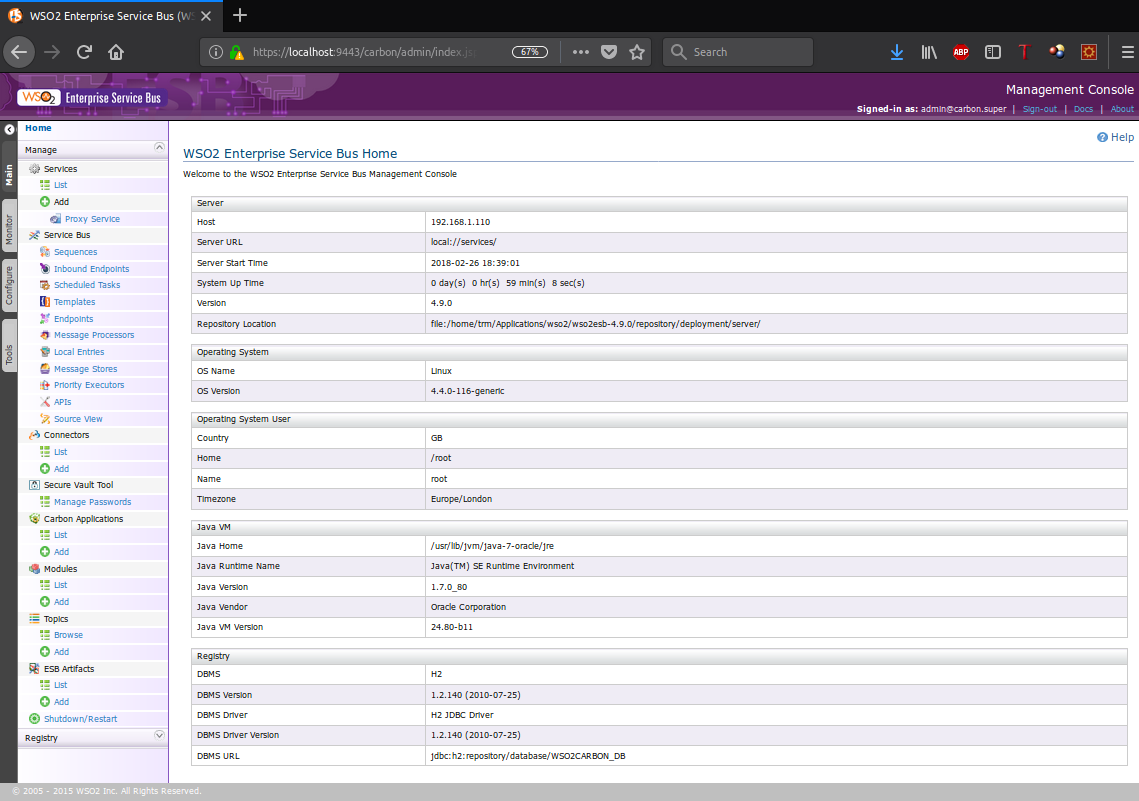Click the Help icon link
Viewport: 1139px width, 801px height.
[x=1102, y=137]
